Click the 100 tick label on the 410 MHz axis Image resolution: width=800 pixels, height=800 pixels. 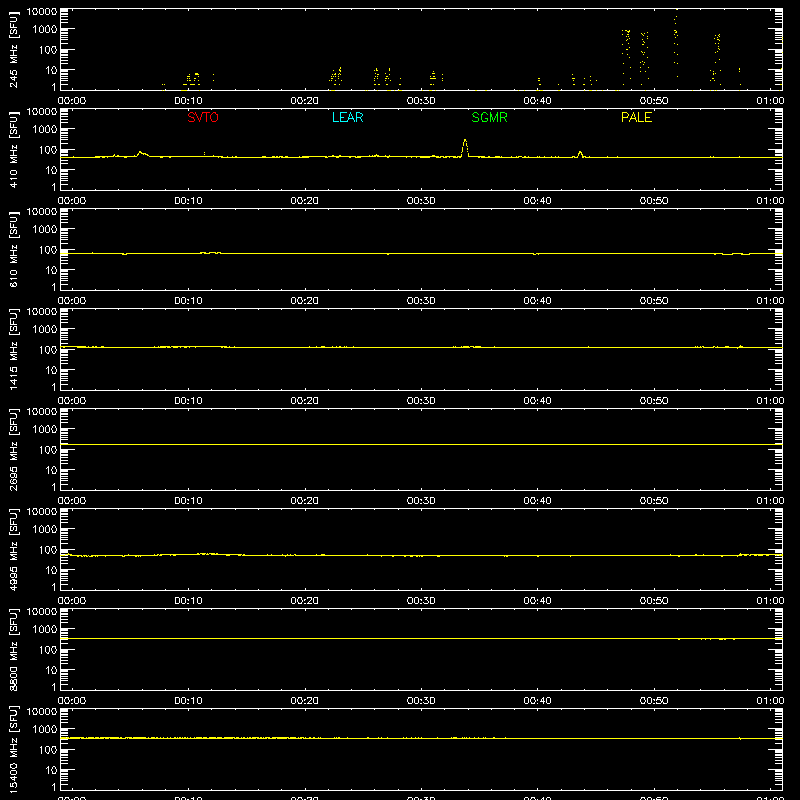48,150
